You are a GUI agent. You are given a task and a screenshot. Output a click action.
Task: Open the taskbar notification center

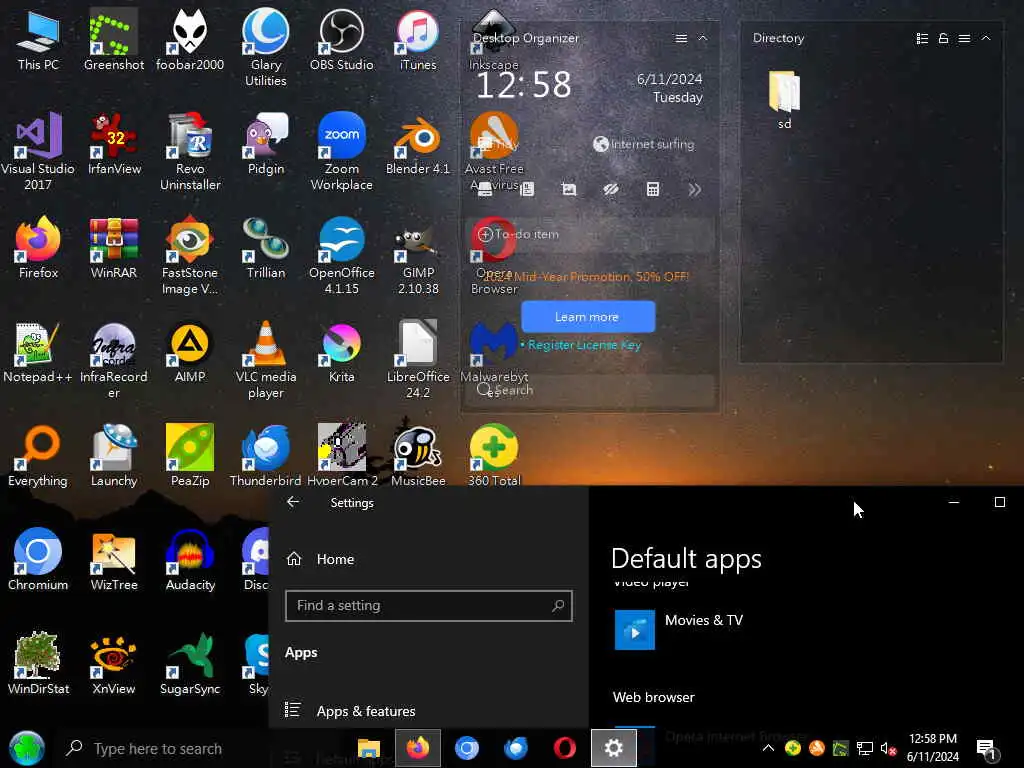(x=985, y=749)
